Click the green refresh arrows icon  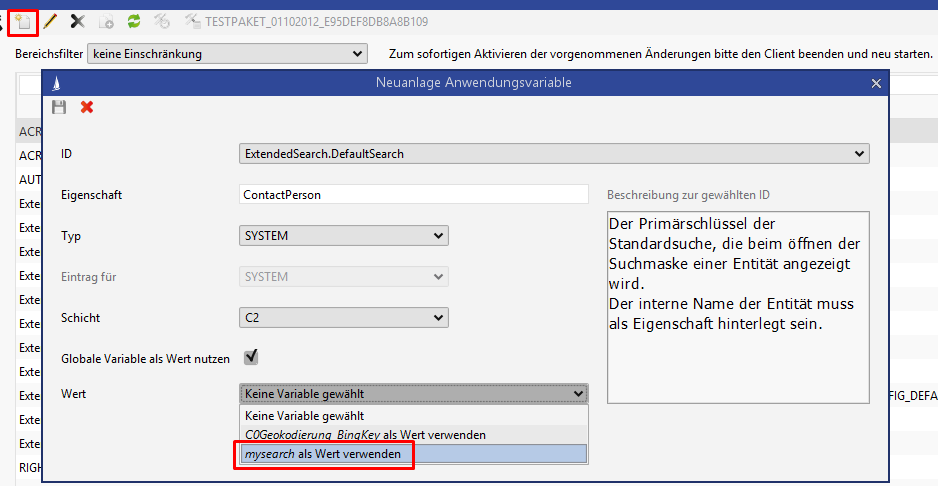133,20
